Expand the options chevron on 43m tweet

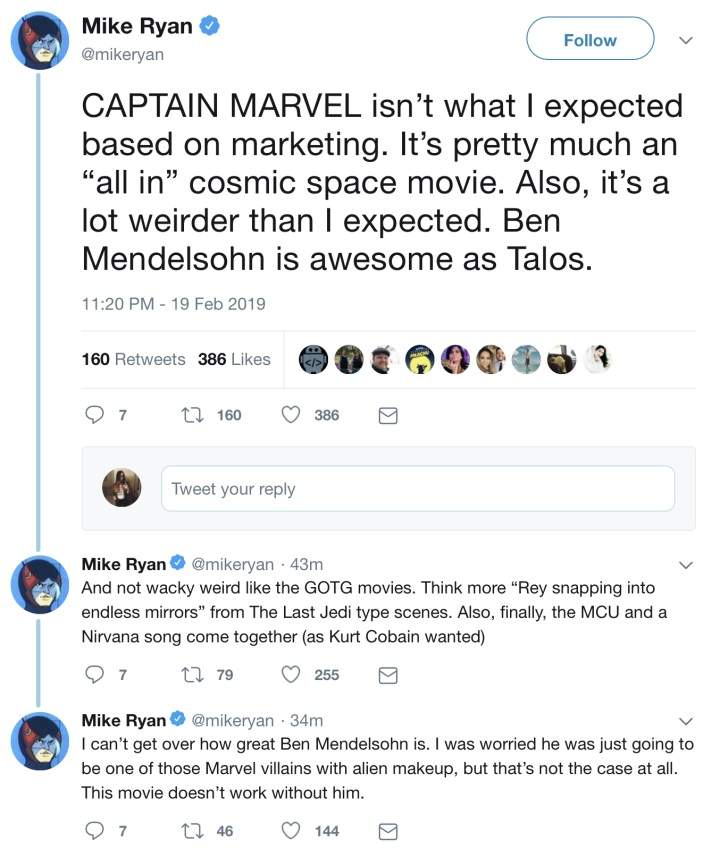(x=685, y=565)
